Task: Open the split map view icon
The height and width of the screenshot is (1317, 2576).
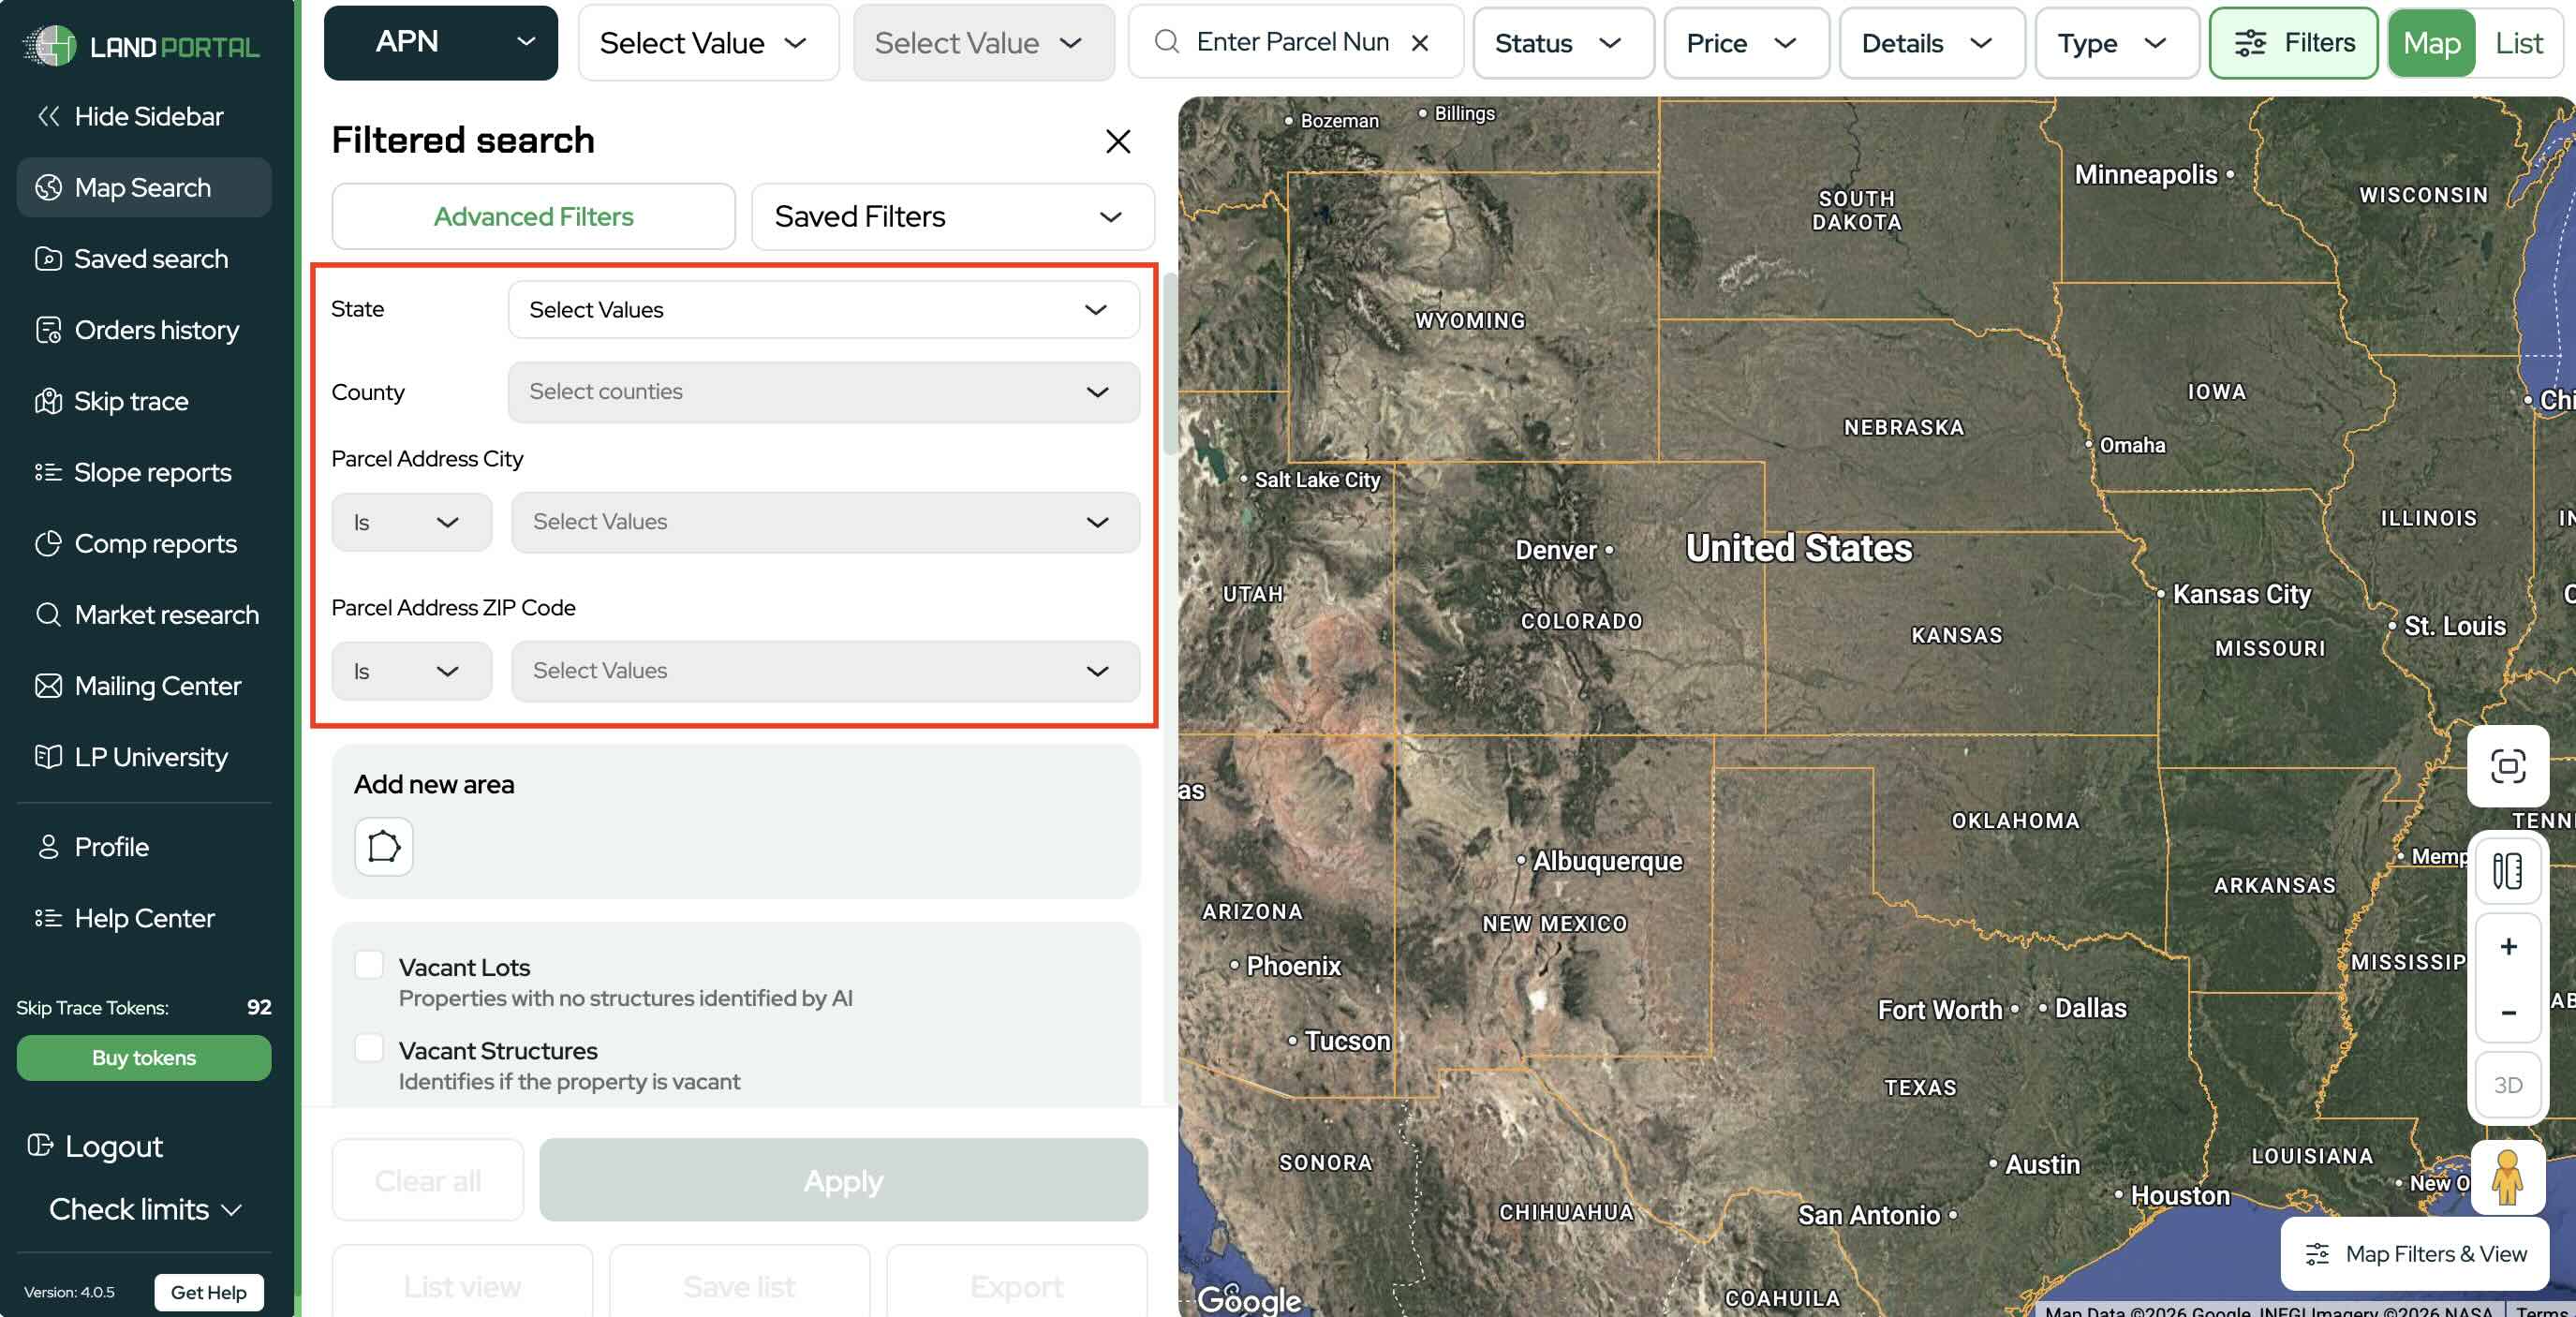Action: pos(2507,870)
